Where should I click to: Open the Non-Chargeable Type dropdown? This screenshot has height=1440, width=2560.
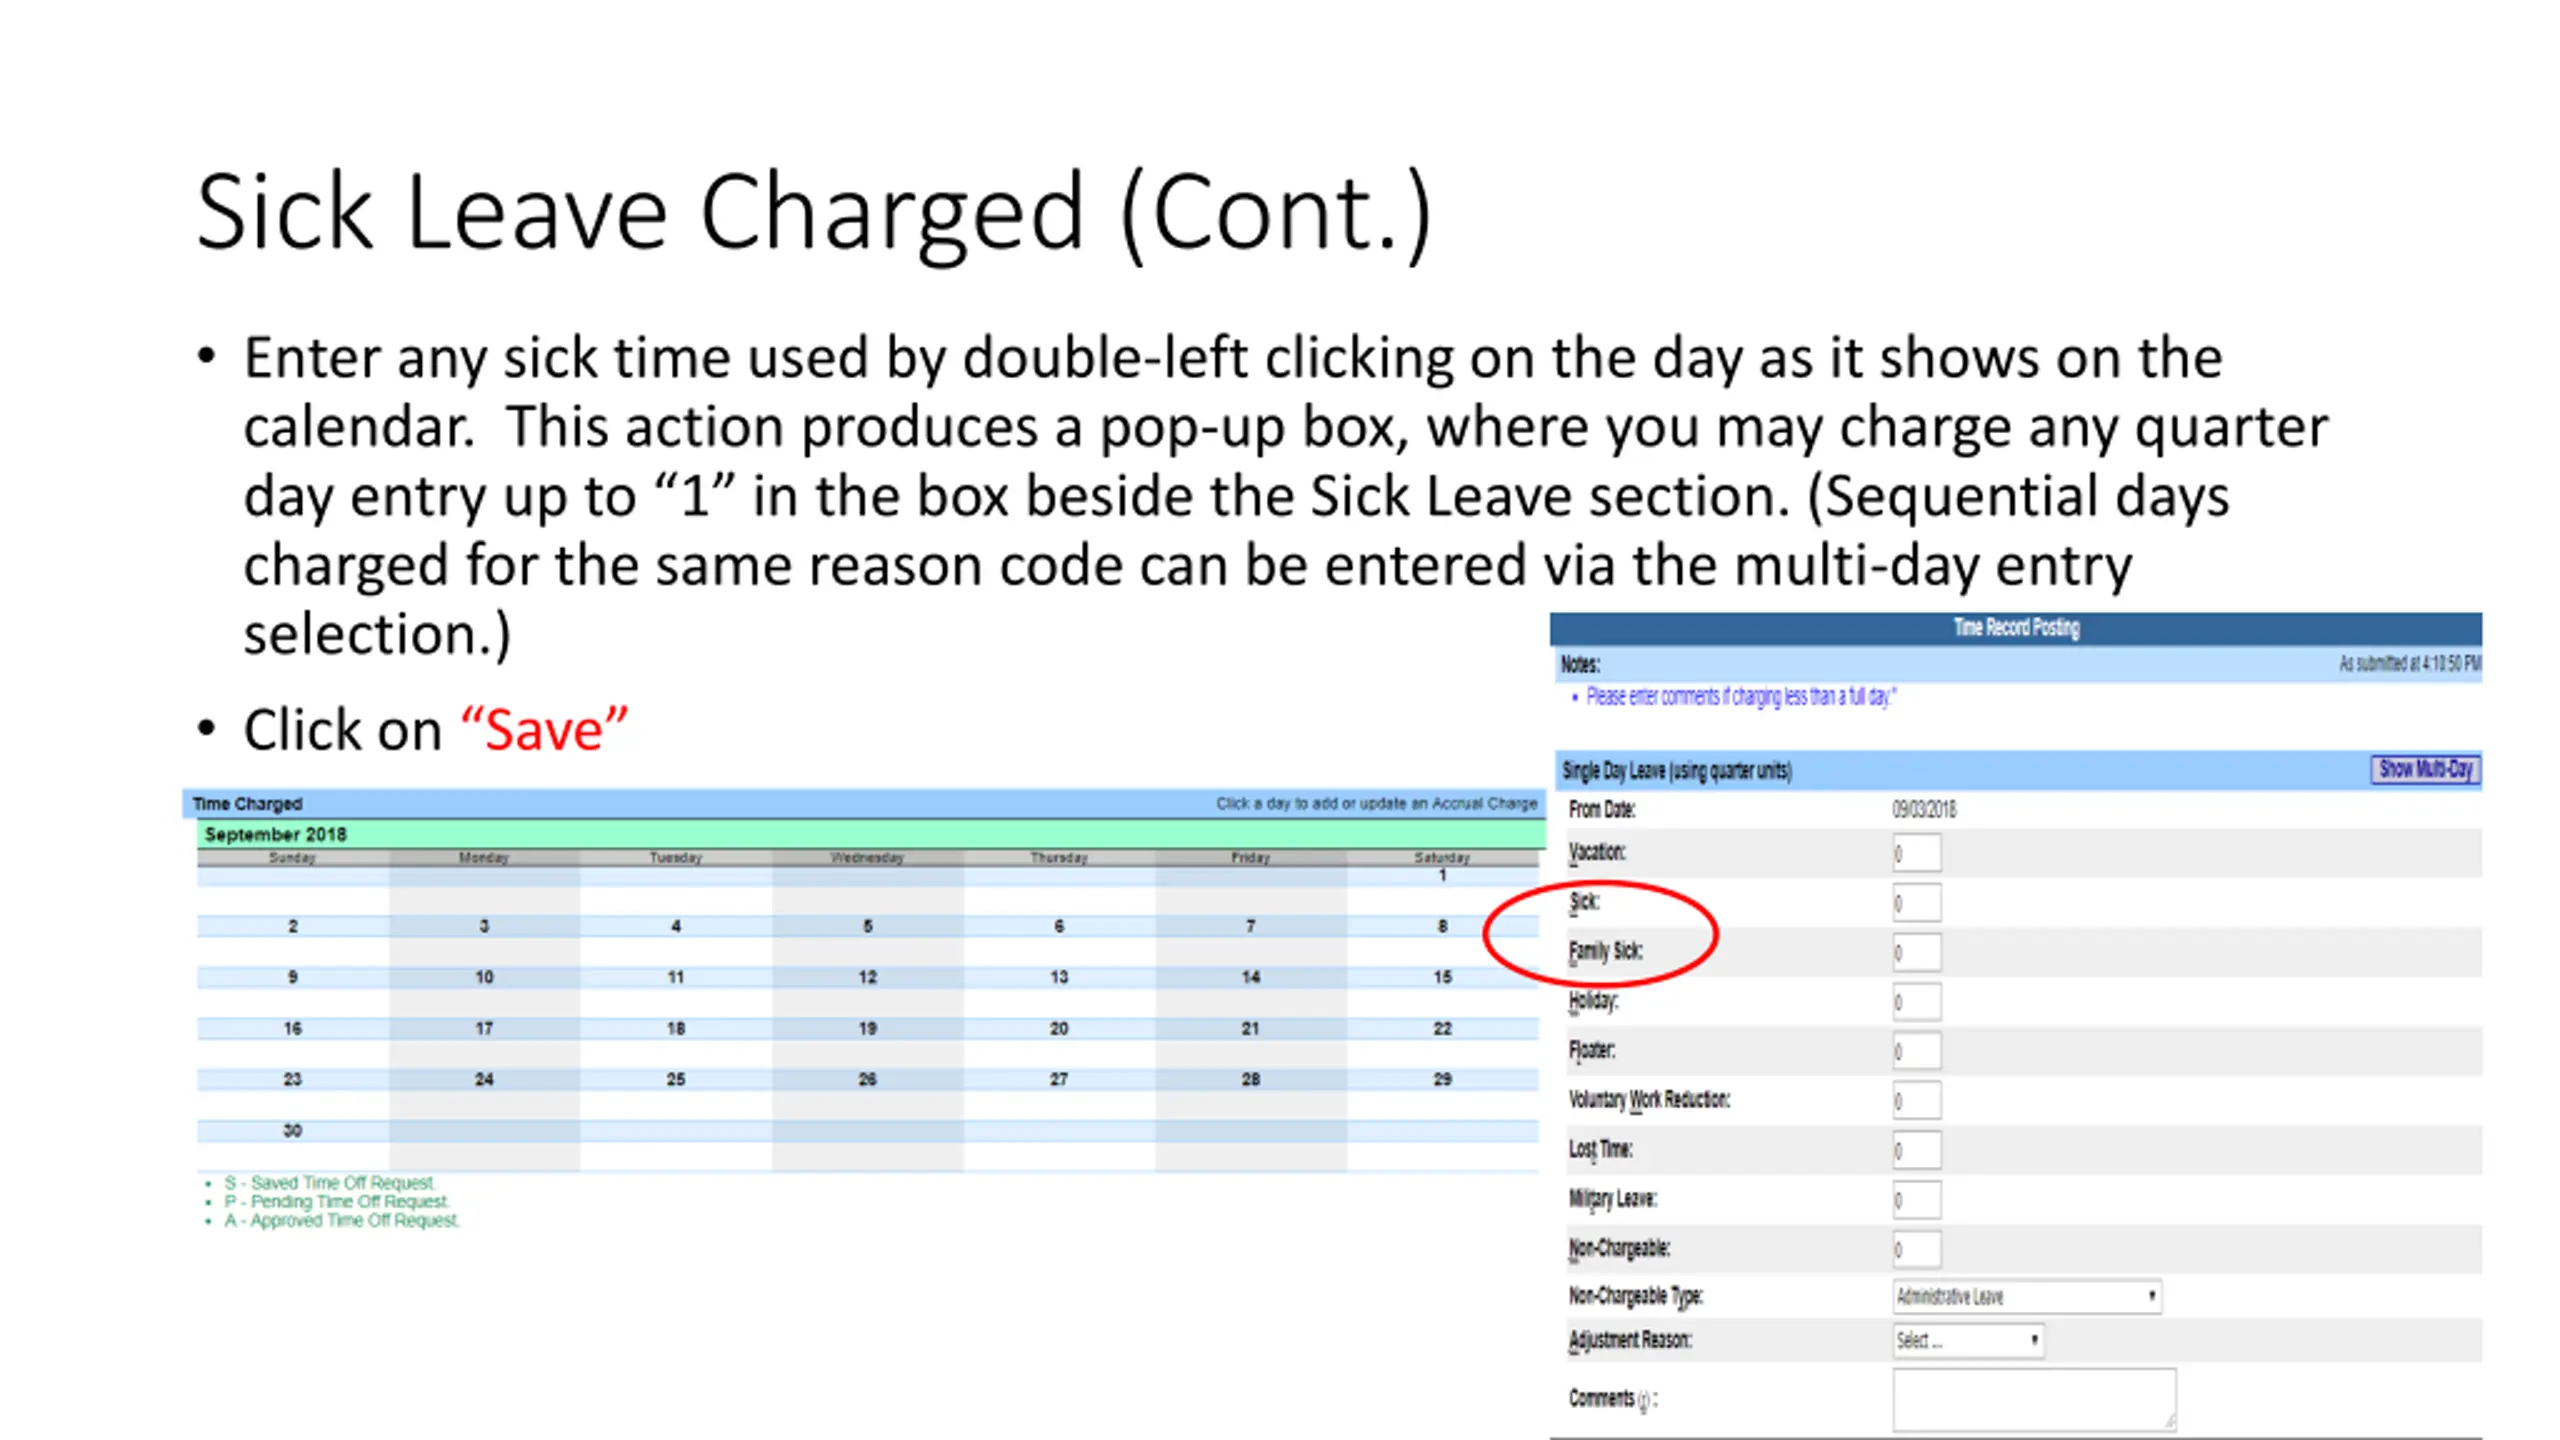(x=2026, y=1296)
